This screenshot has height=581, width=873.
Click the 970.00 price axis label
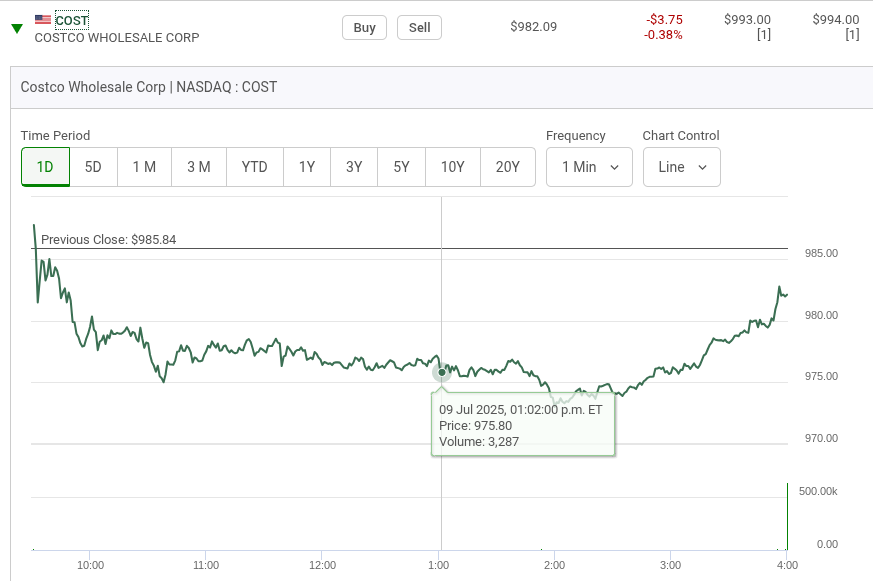pos(821,439)
